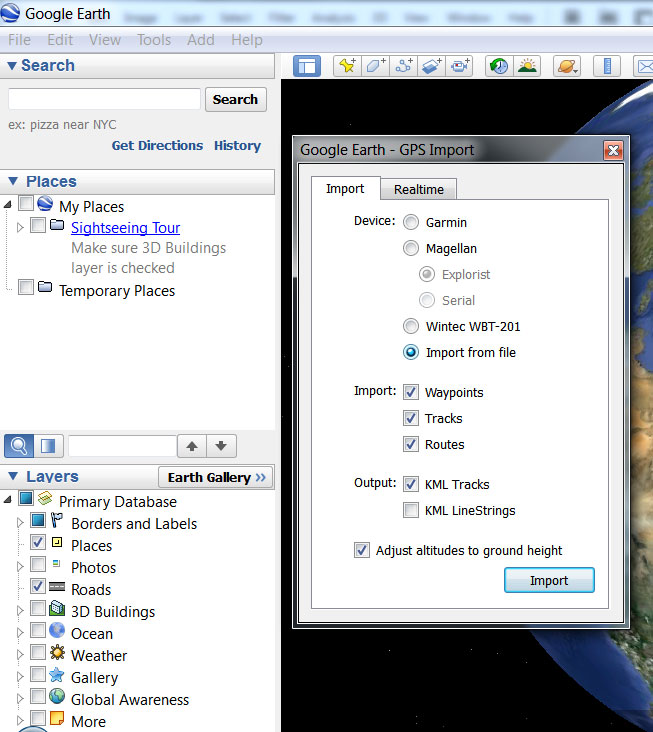Expand the Weather layer
This screenshot has width=653, height=732.
coord(20,655)
